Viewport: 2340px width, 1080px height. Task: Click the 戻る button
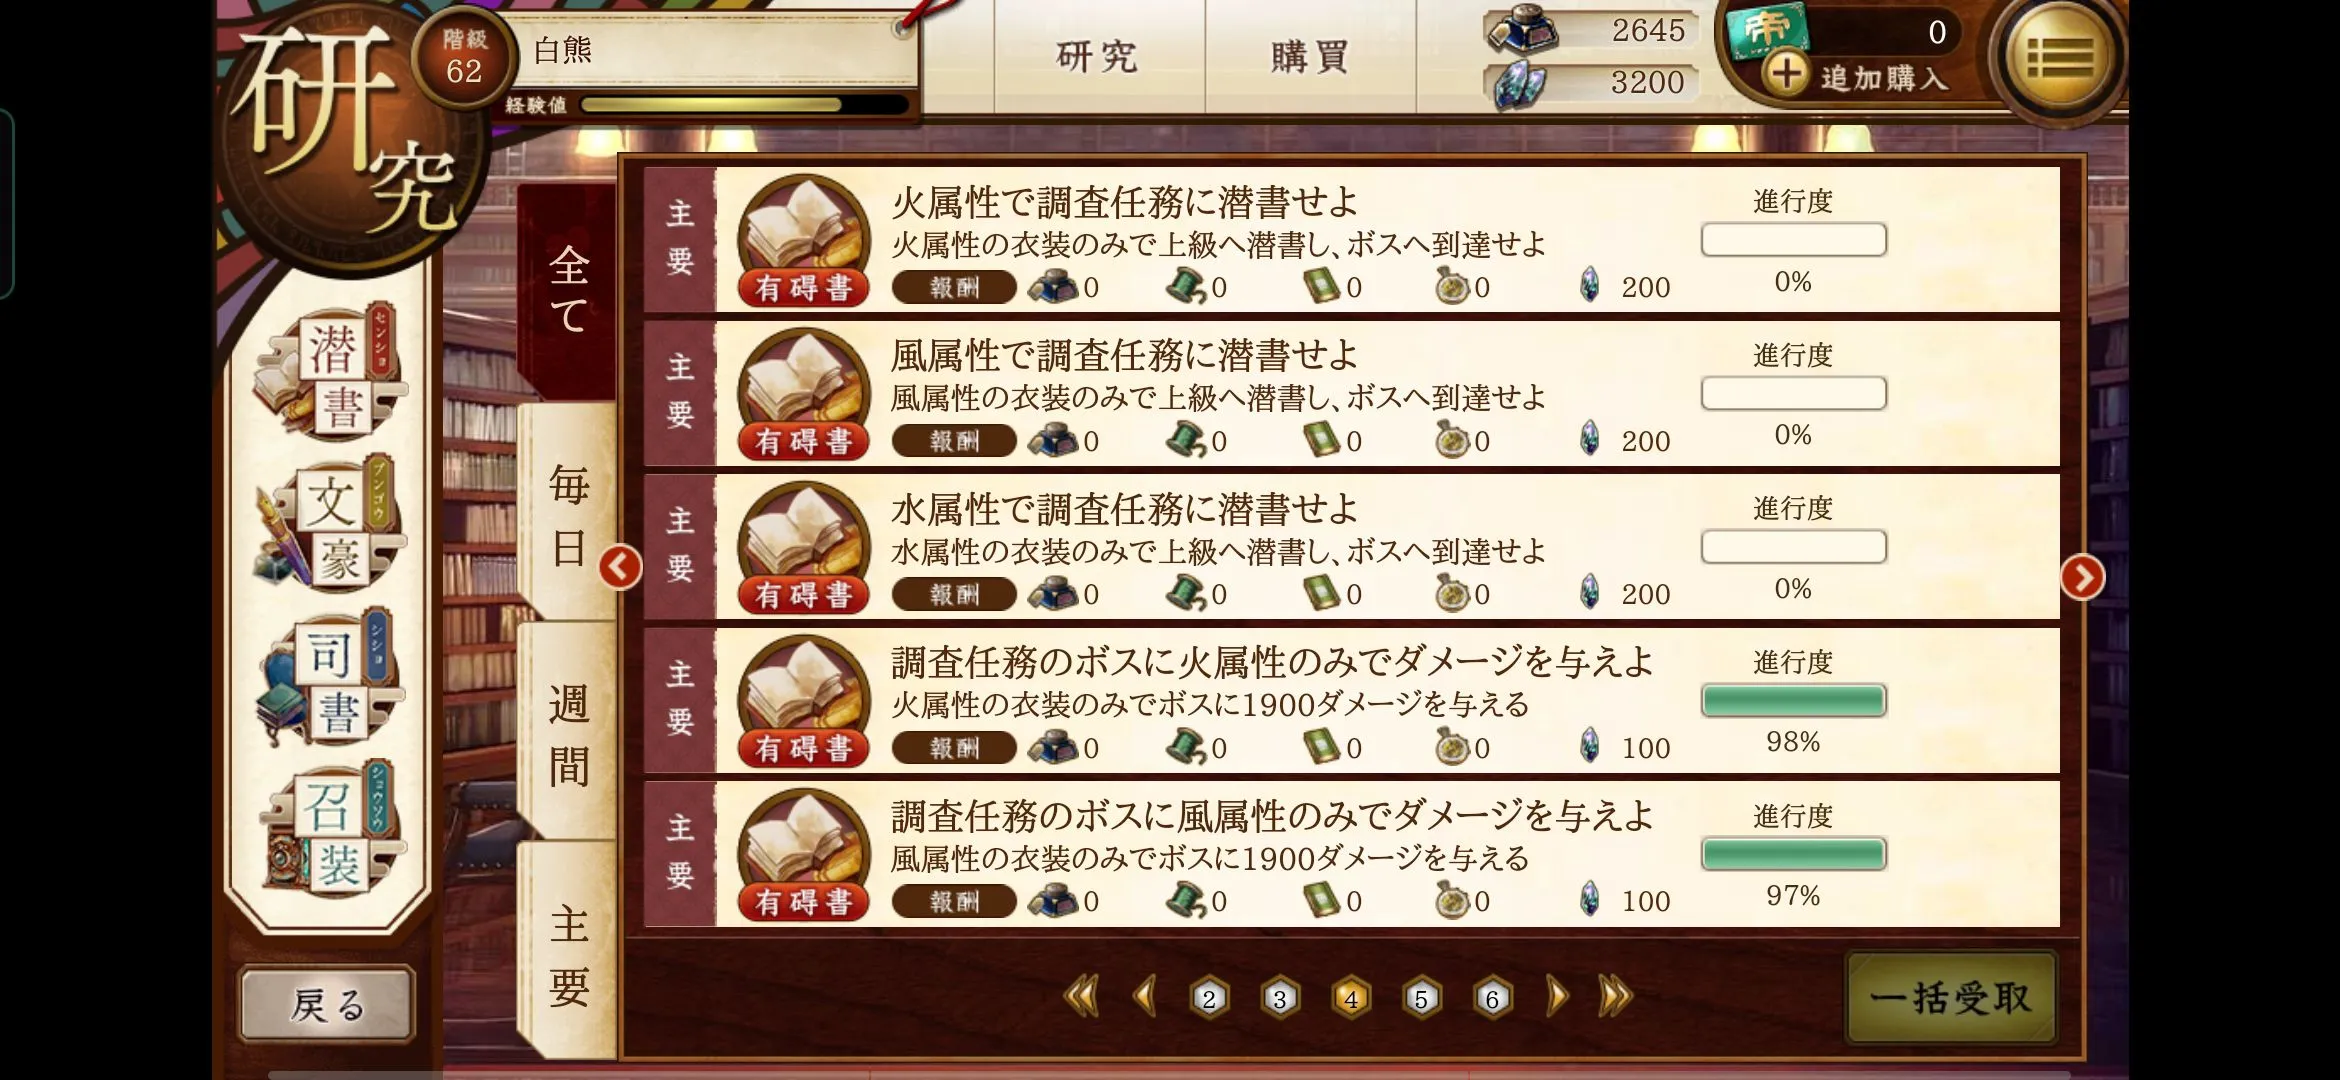point(327,1005)
